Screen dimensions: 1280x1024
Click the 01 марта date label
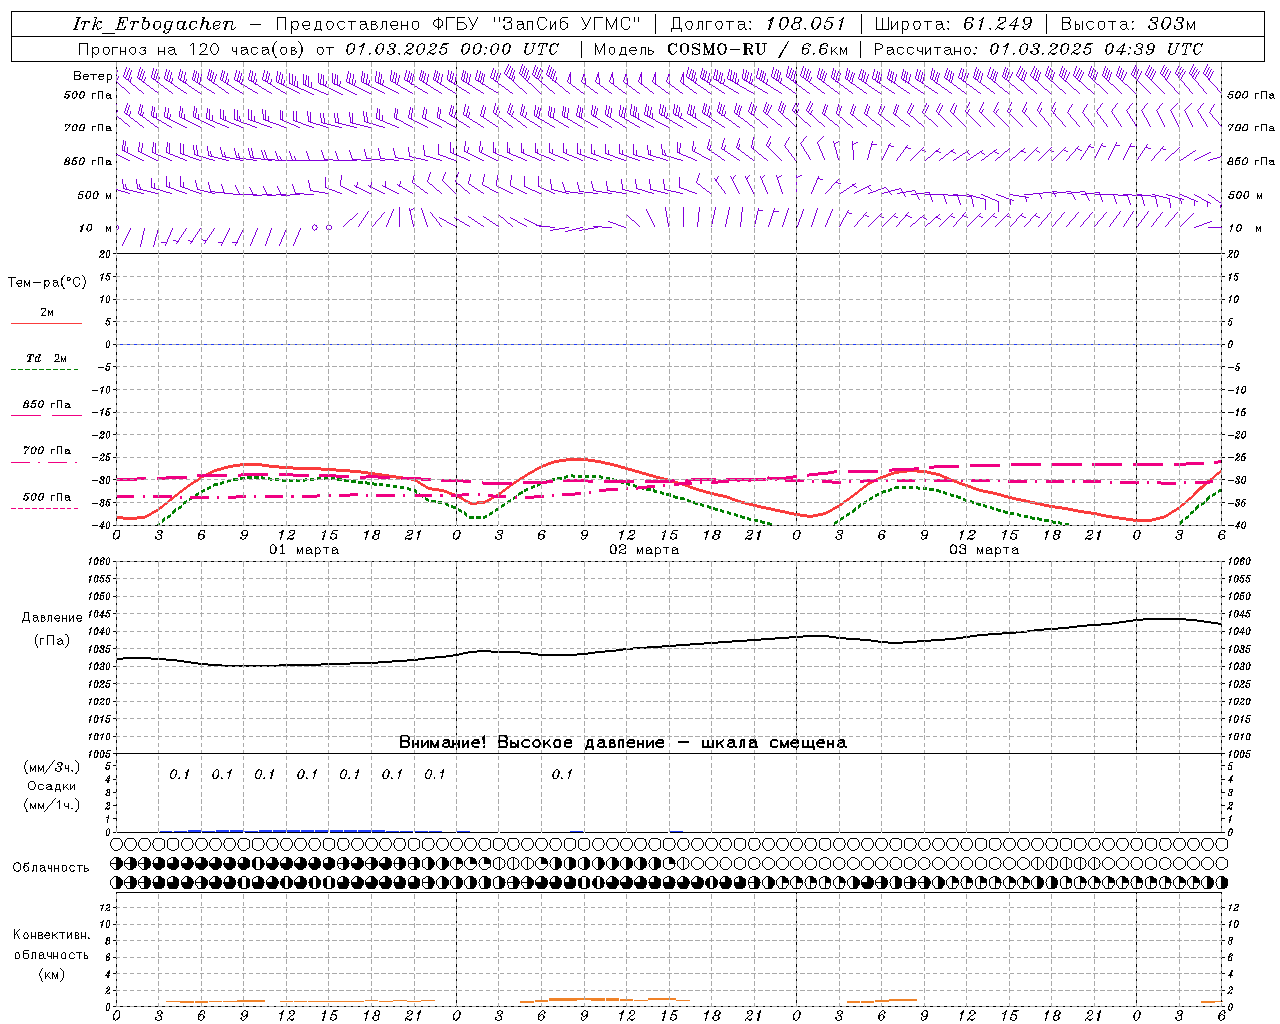304,550
